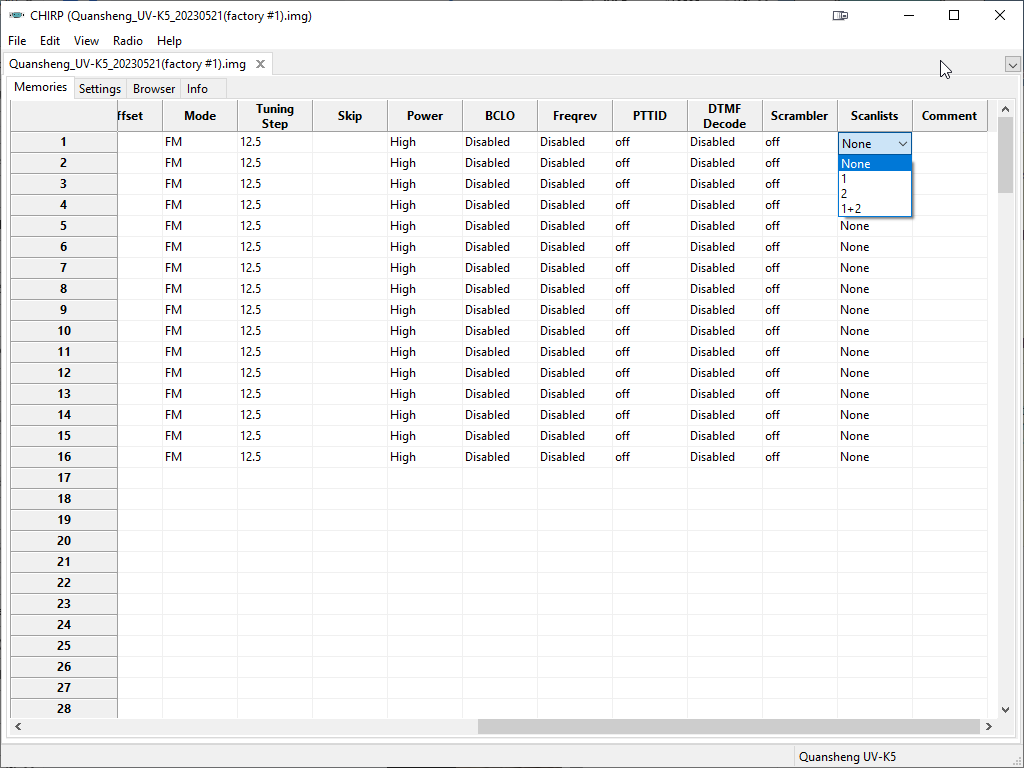Switch to the Memories tab
1024x768 pixels.
pyautogui.click(x=40, y=87)
